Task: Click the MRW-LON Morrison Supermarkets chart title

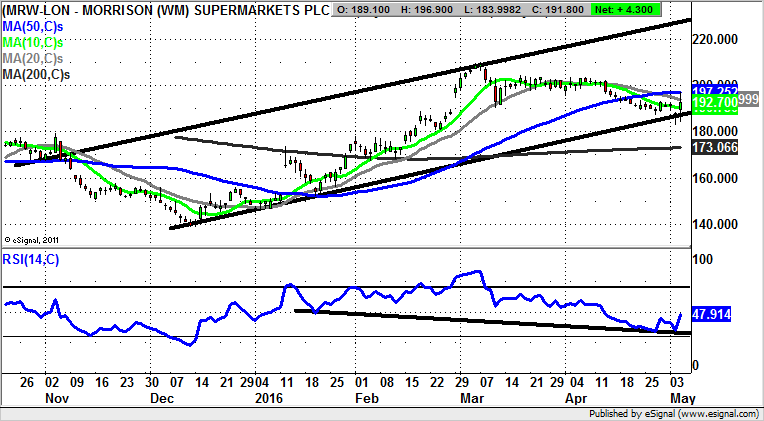Action: coord(164,11)
